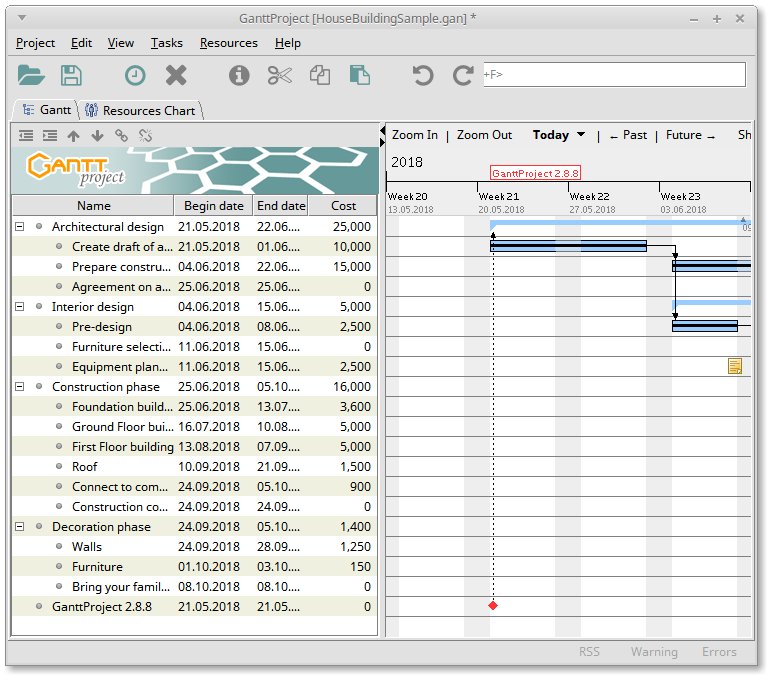Delete task with the X toolbar icon
The width and height of the screenshot is (767, 675).
[x=176, y=76]
